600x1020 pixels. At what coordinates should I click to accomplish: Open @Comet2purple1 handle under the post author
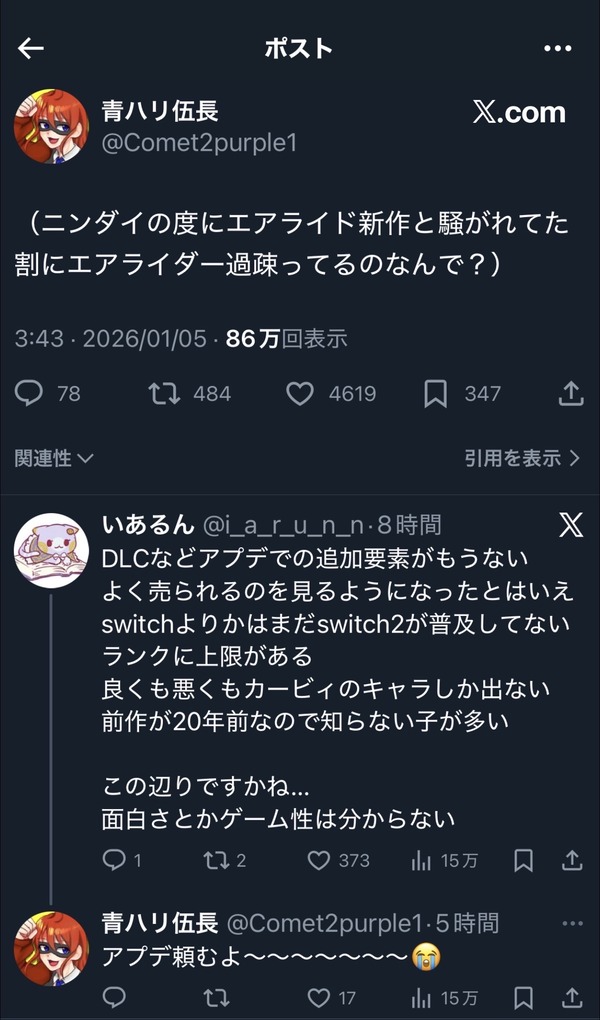point(200,143)
